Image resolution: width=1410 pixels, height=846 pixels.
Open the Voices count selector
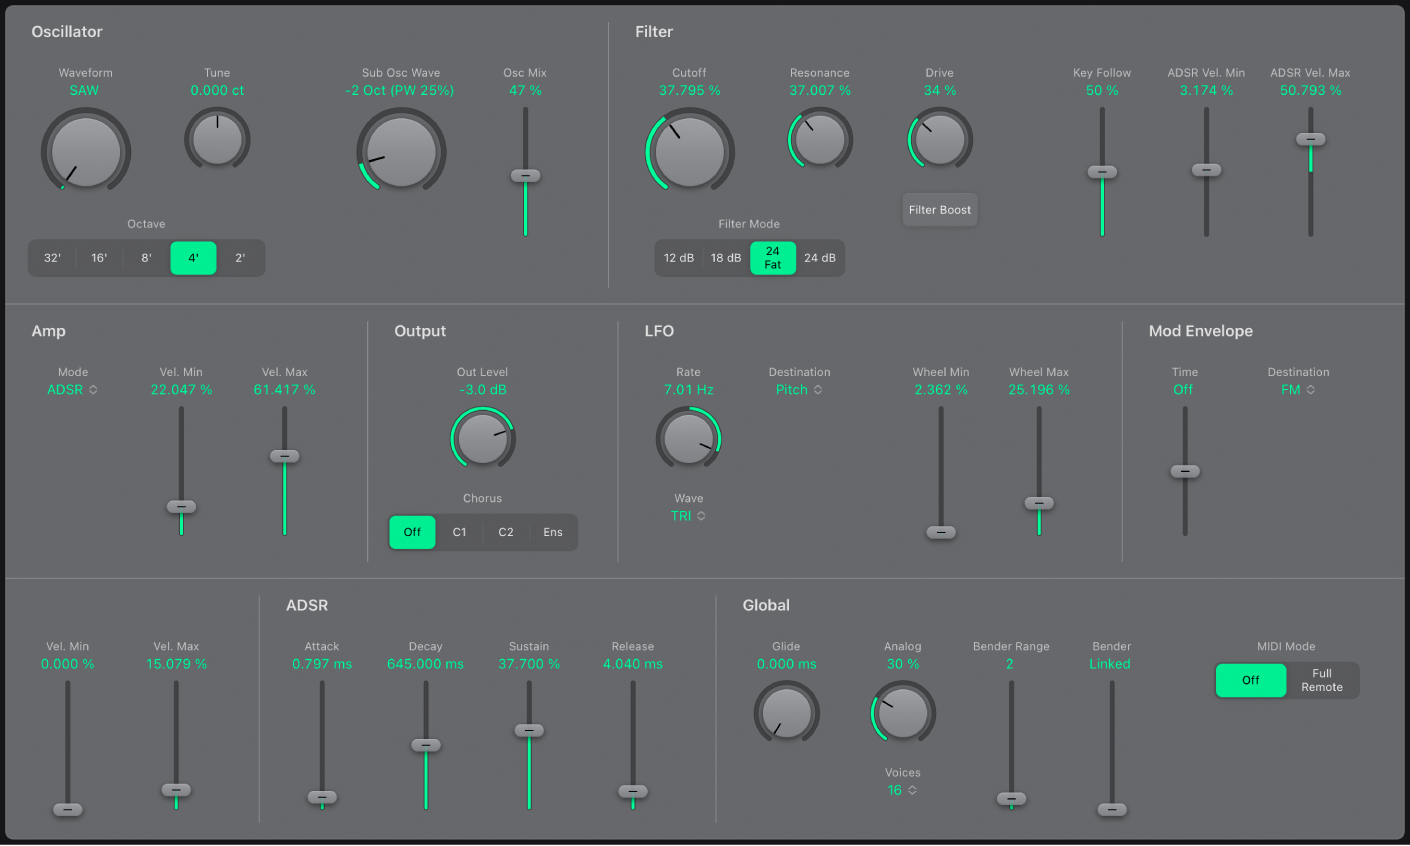[x=902, y=790]
